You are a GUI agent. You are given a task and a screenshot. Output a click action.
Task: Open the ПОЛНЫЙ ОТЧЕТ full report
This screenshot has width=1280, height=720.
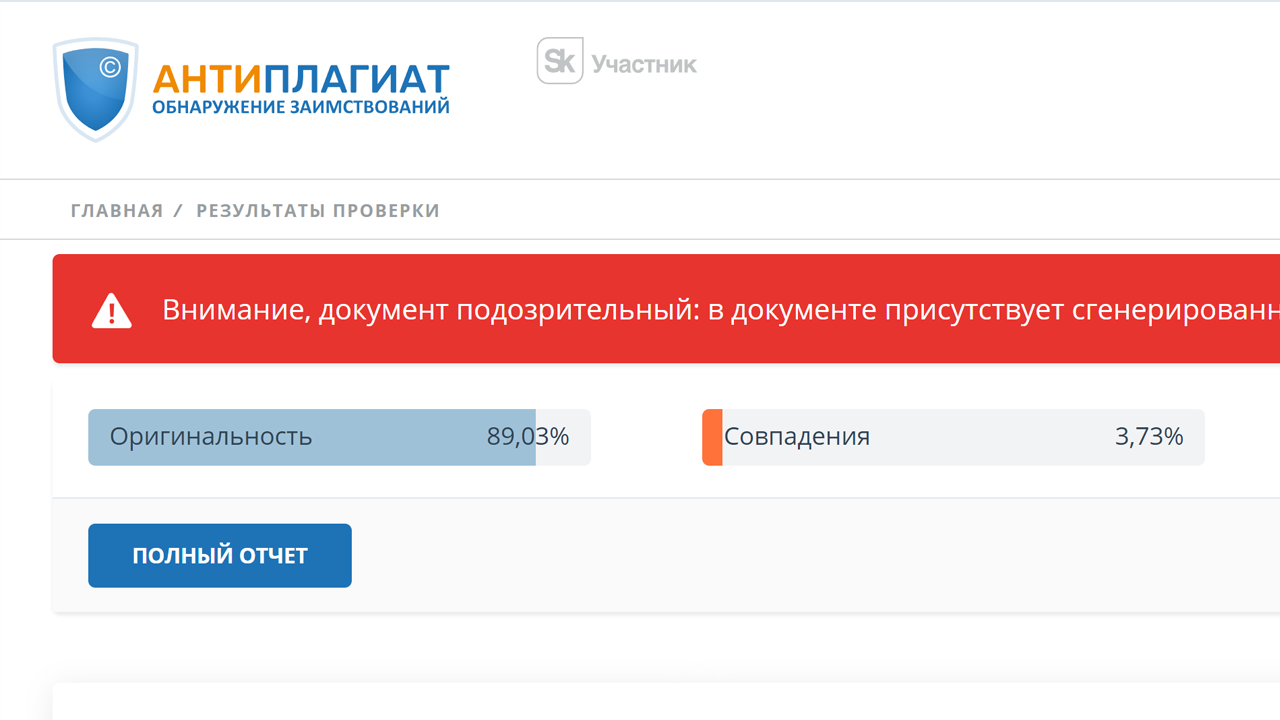[x=219, y=556]
